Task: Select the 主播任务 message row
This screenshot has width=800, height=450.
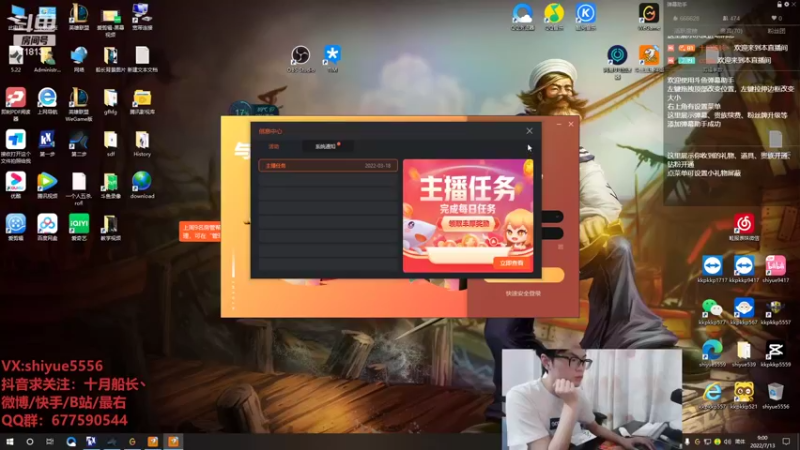Action: 328,166
